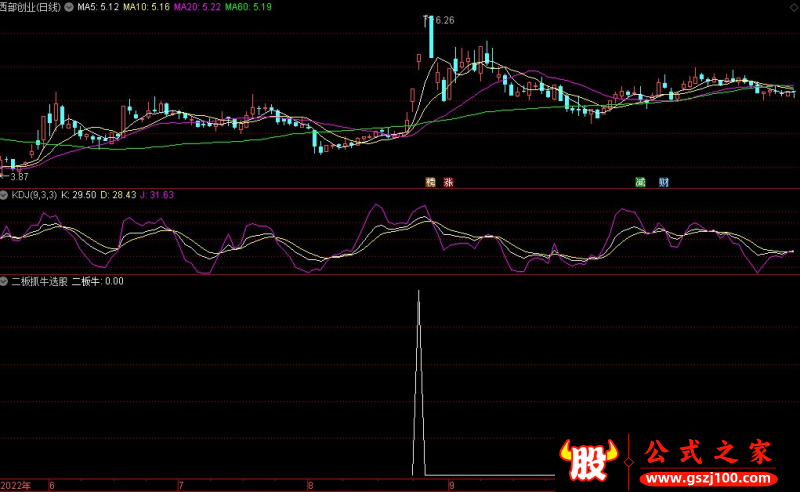Click the 减 event marker icon
The width and height of the screenshot is (800, 492).
[x=640, y=182]
